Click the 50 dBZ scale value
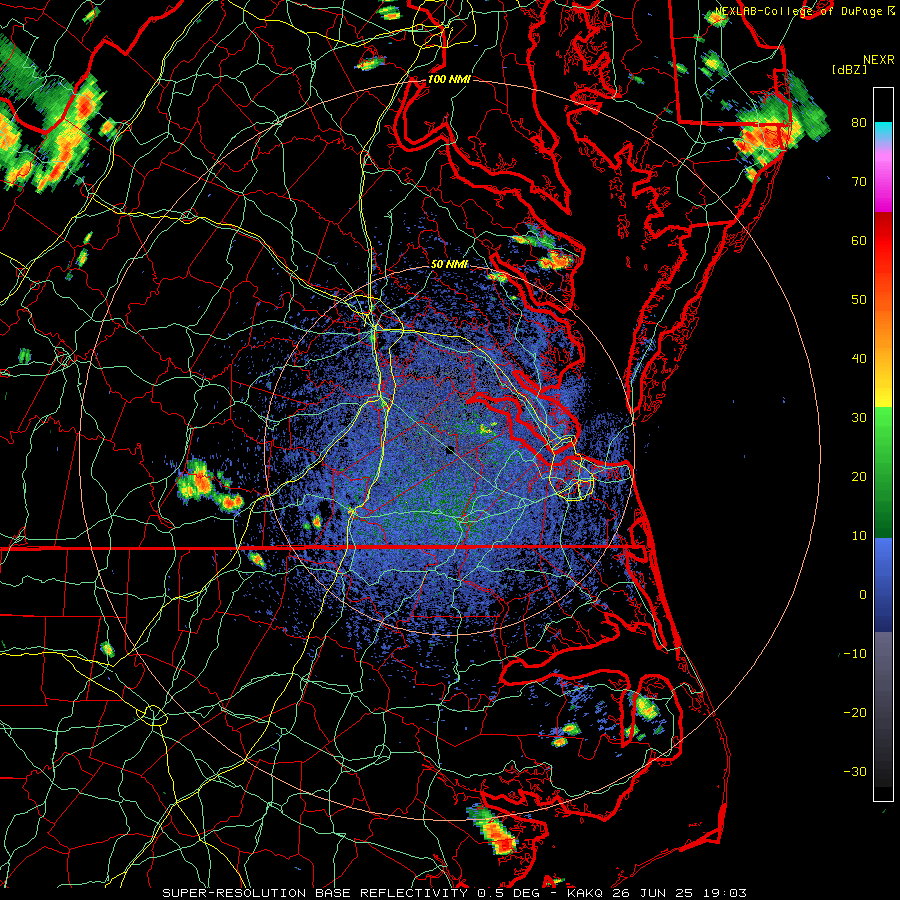Viewport: 900px width, 900px height. 859,300
